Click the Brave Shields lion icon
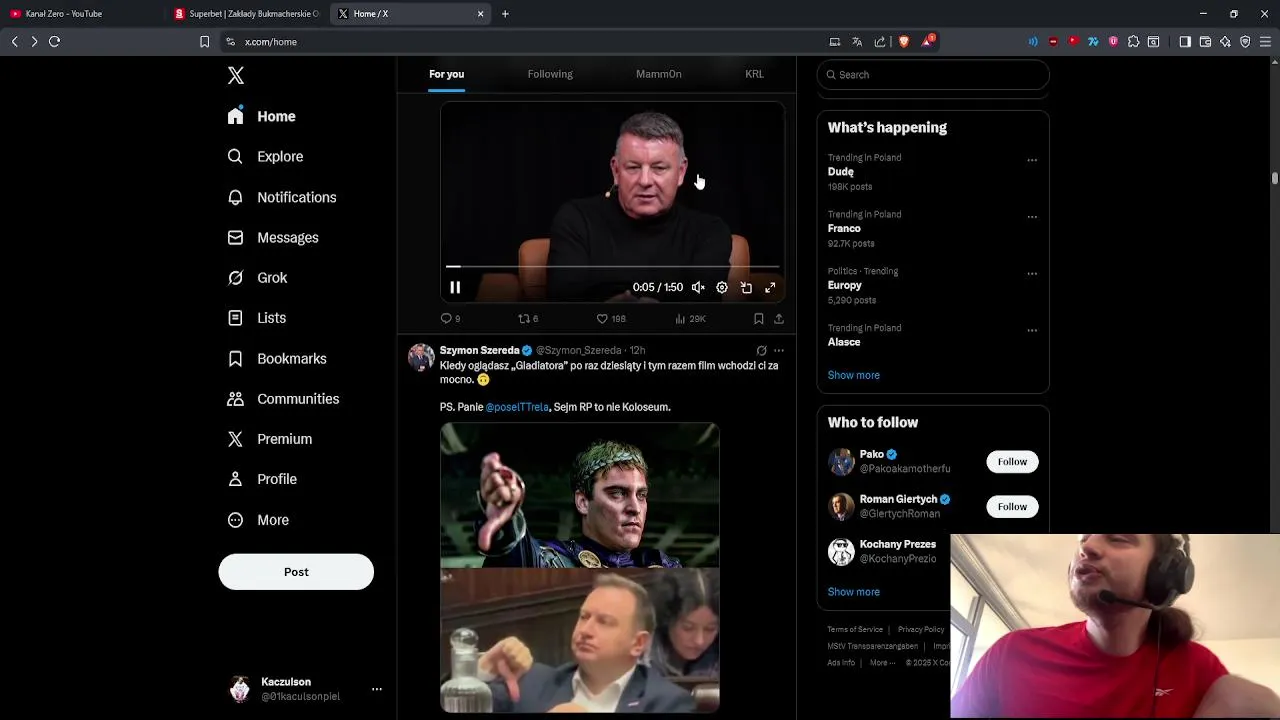Viewport: 1280px width, 720px height. [904, 42]
